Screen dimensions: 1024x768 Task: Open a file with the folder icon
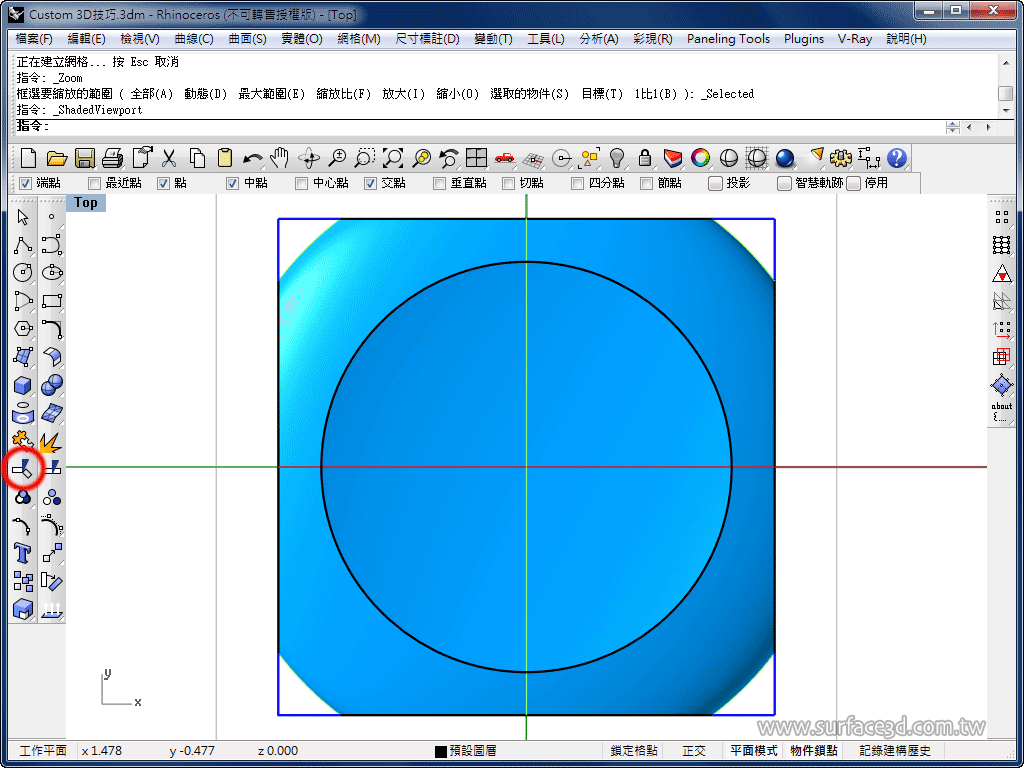57,158
